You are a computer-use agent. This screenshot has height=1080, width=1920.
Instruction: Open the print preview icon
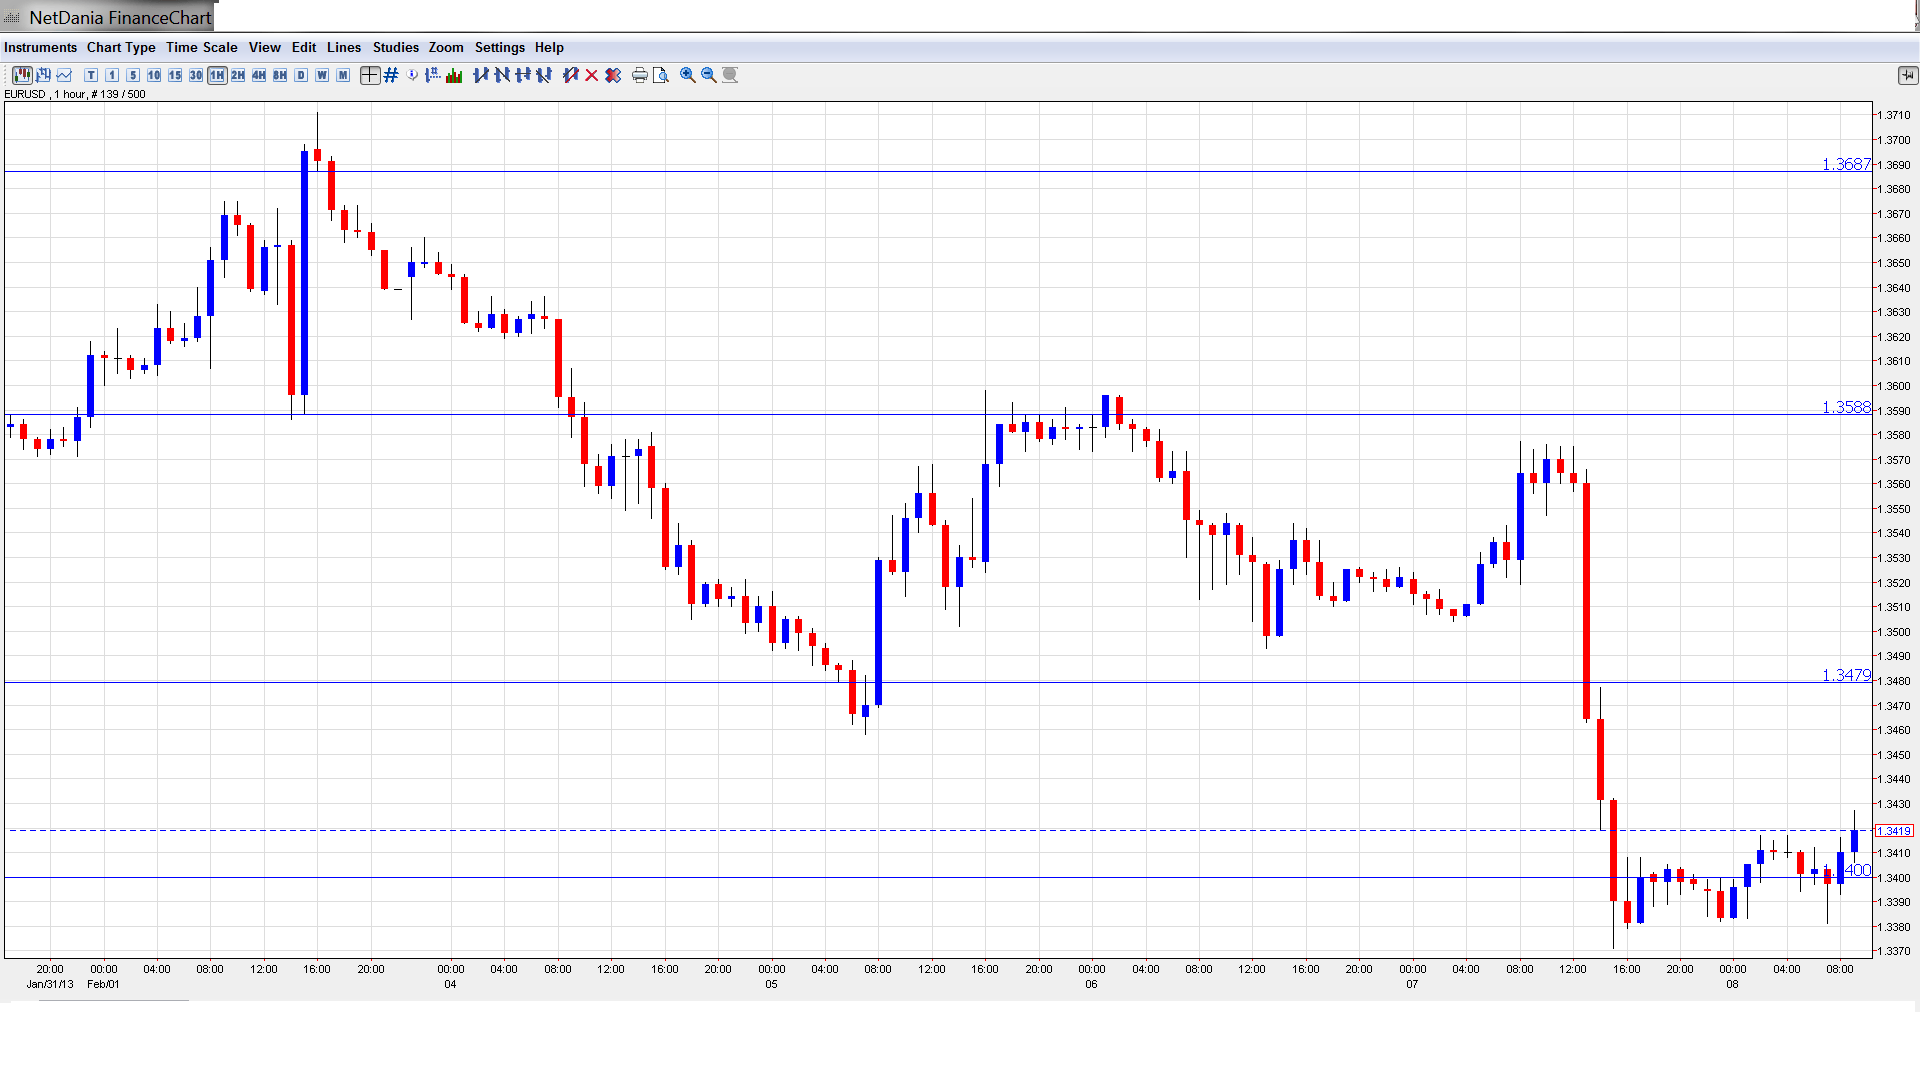pos(661,75)
